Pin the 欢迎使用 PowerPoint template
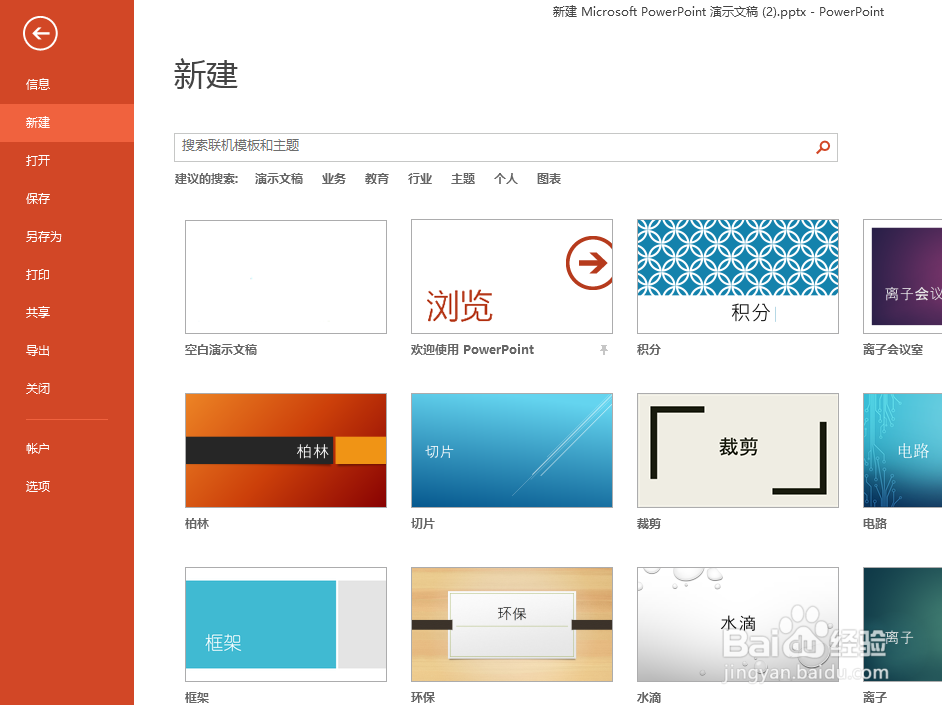This screenshot has width=942, height=705. pos(604,349)
